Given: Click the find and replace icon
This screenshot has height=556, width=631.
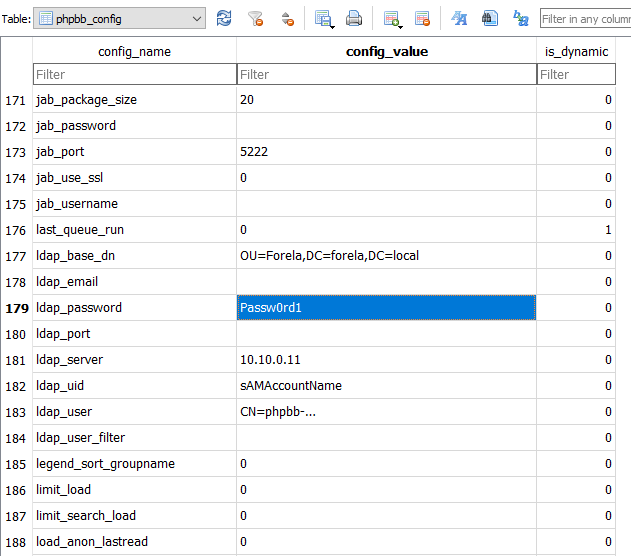Looking at the screenshot, I should pos(520,19).
